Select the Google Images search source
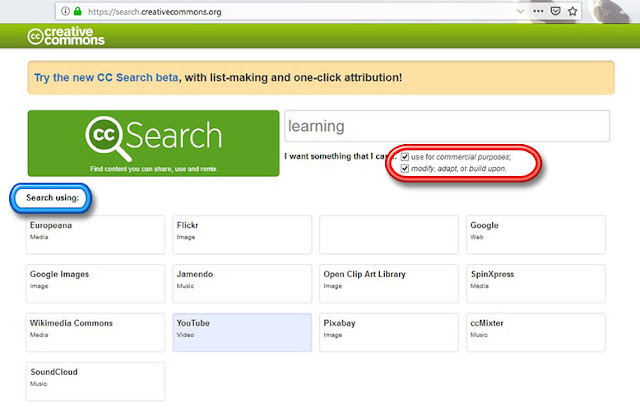 click(96, 284)
